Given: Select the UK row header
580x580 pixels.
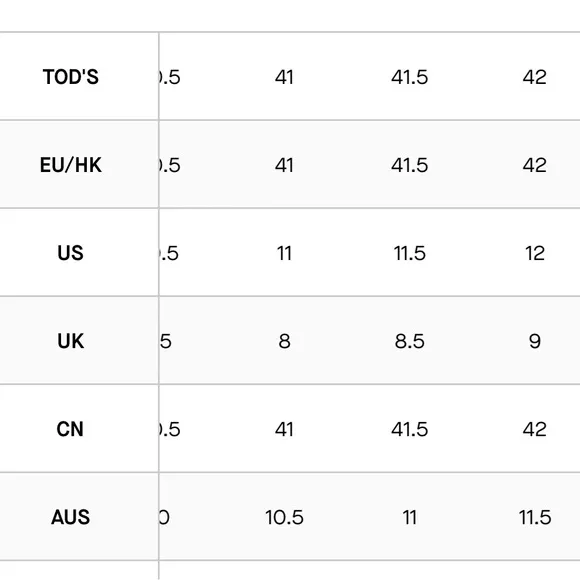Looking at the screenshot, I should coord(71,341).
